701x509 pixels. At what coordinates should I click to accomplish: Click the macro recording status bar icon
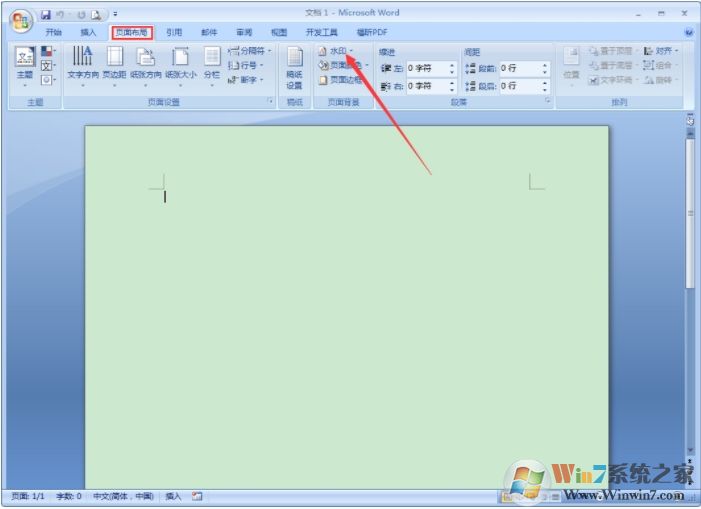click(x=197, y=496)
